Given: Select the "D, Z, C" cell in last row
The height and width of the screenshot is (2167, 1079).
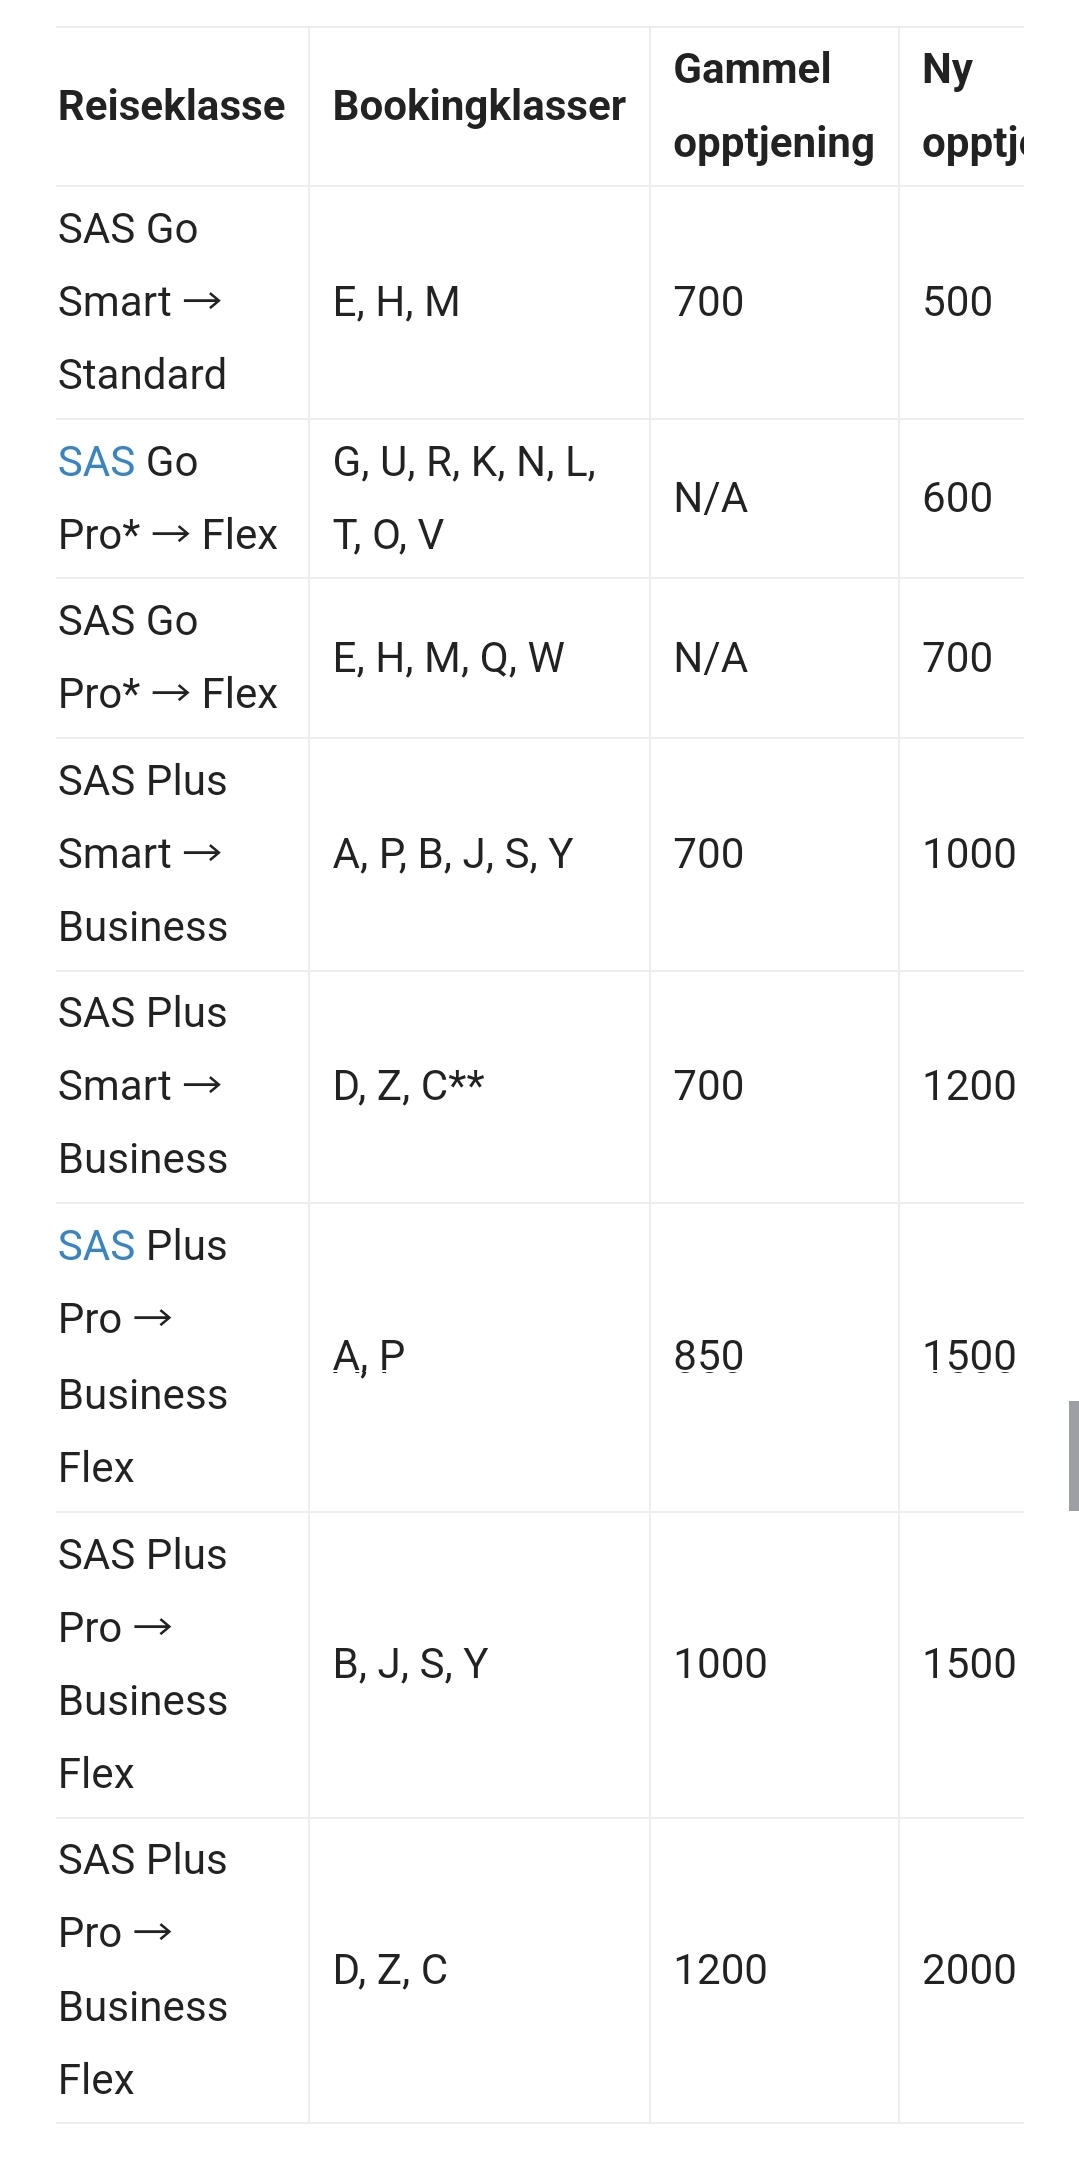Looking at the screenshot, I should pyautogui.click(x=390, y=1970).
